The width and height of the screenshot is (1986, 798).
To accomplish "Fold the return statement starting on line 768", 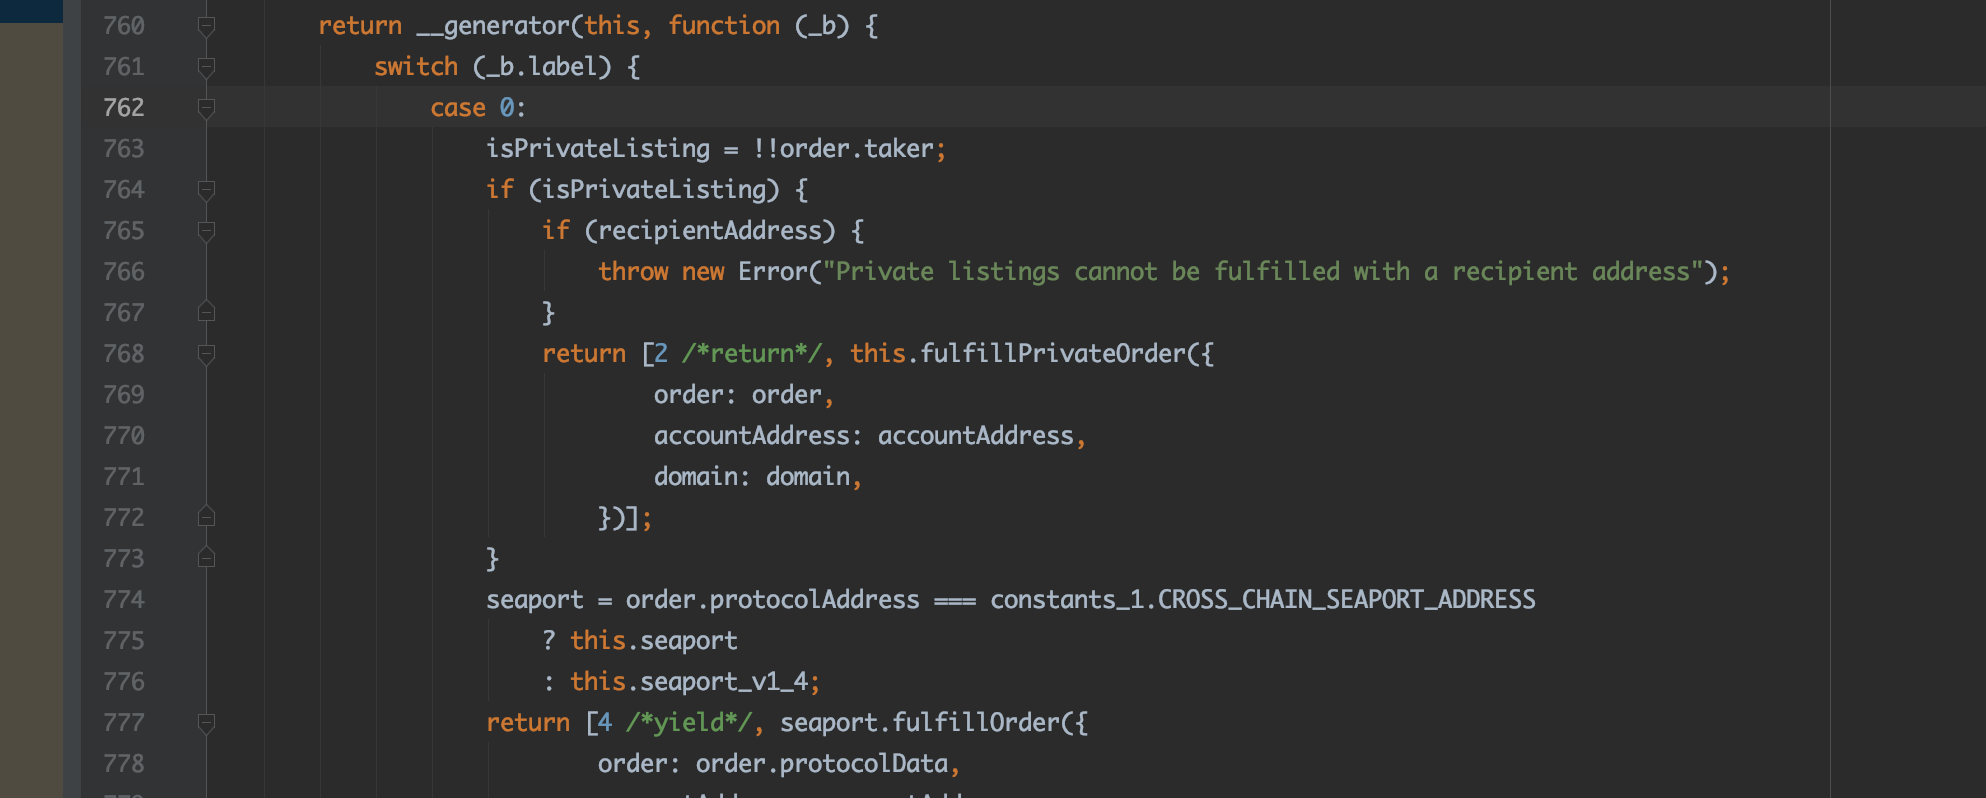I will pos(206,354).
